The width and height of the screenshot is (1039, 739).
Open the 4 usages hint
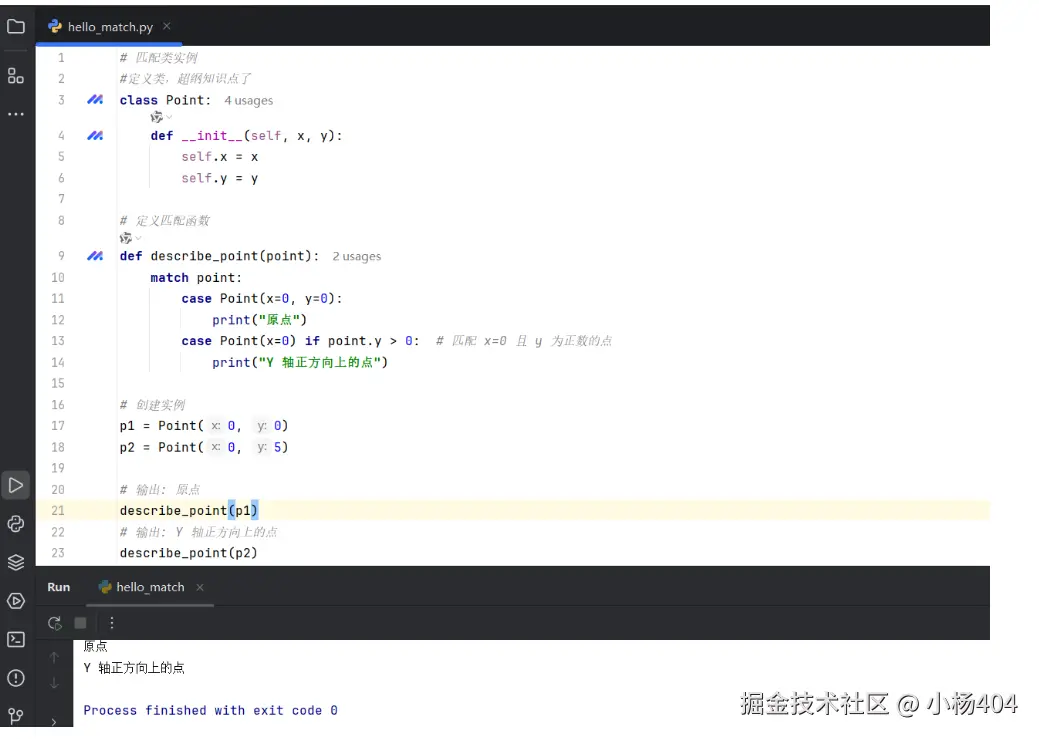point(248,101)
